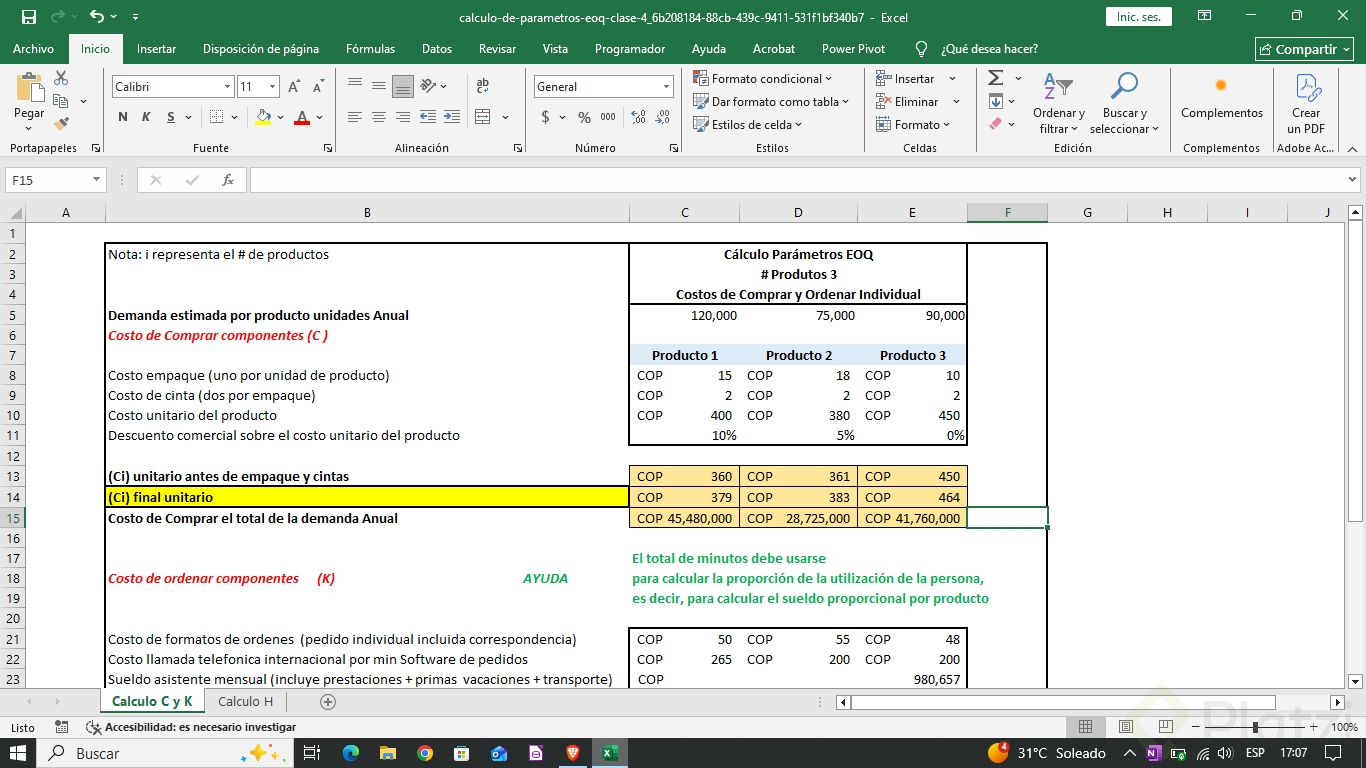Click the Insert Function fx icon
1366x768 pixels.
click(x=228, y=180)
